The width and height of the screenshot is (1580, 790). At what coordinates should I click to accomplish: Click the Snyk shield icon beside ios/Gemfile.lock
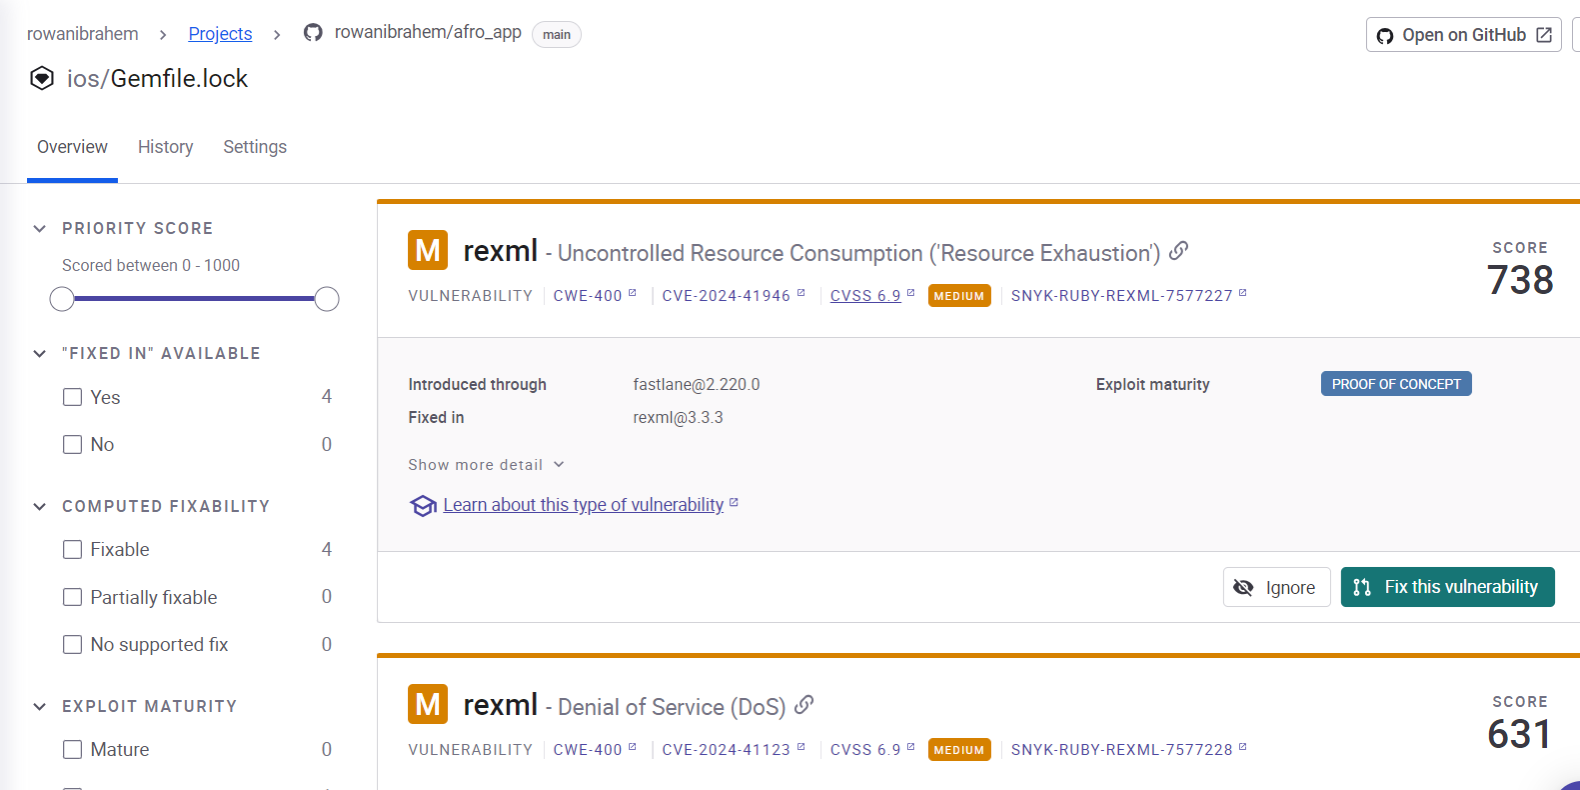[42, 78]
